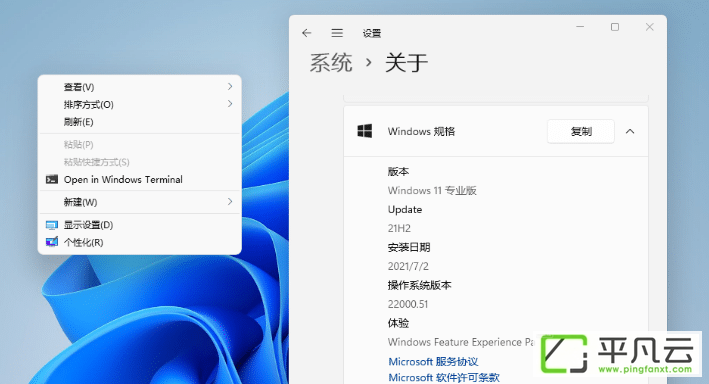Open the Microsoft 软件许可条款 link
Image resolution: width=709 pixels, height=384 pixels.
point(444,377)
